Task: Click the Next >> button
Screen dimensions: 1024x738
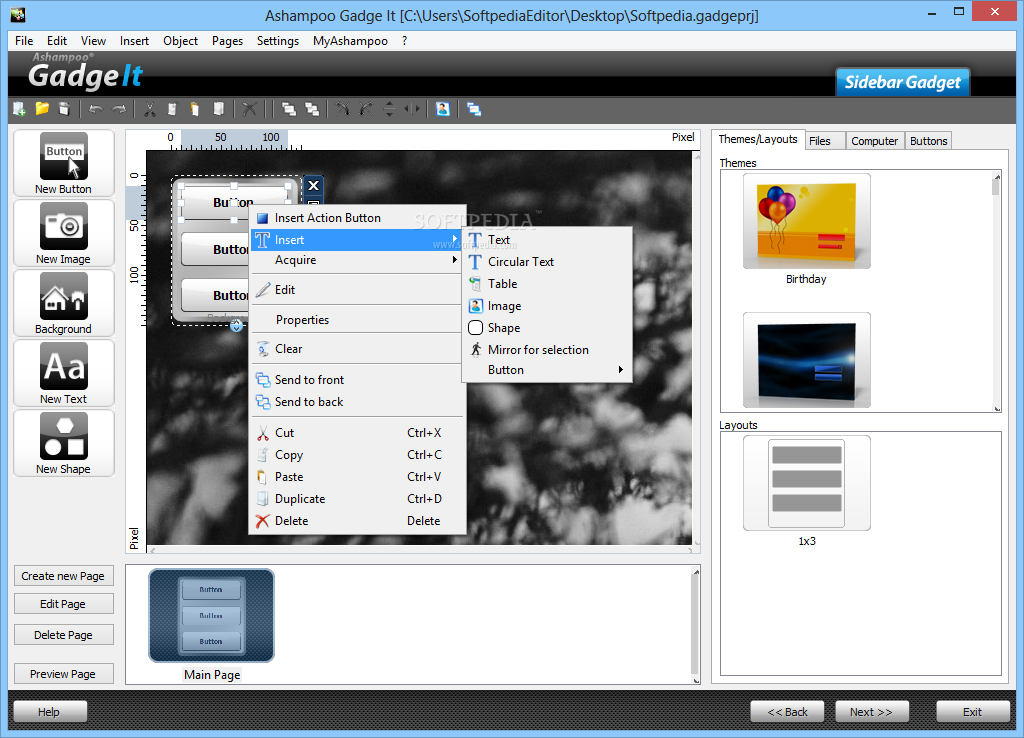Action: coord(871,712)
